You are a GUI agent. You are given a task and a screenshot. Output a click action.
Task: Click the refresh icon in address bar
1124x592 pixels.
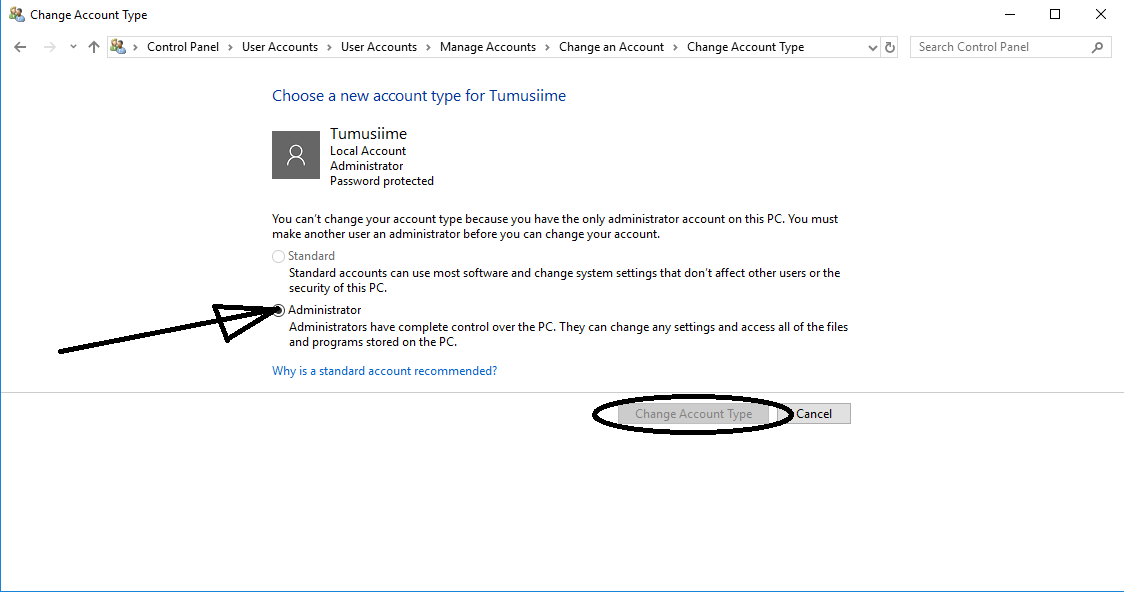[x=889, y=46]
